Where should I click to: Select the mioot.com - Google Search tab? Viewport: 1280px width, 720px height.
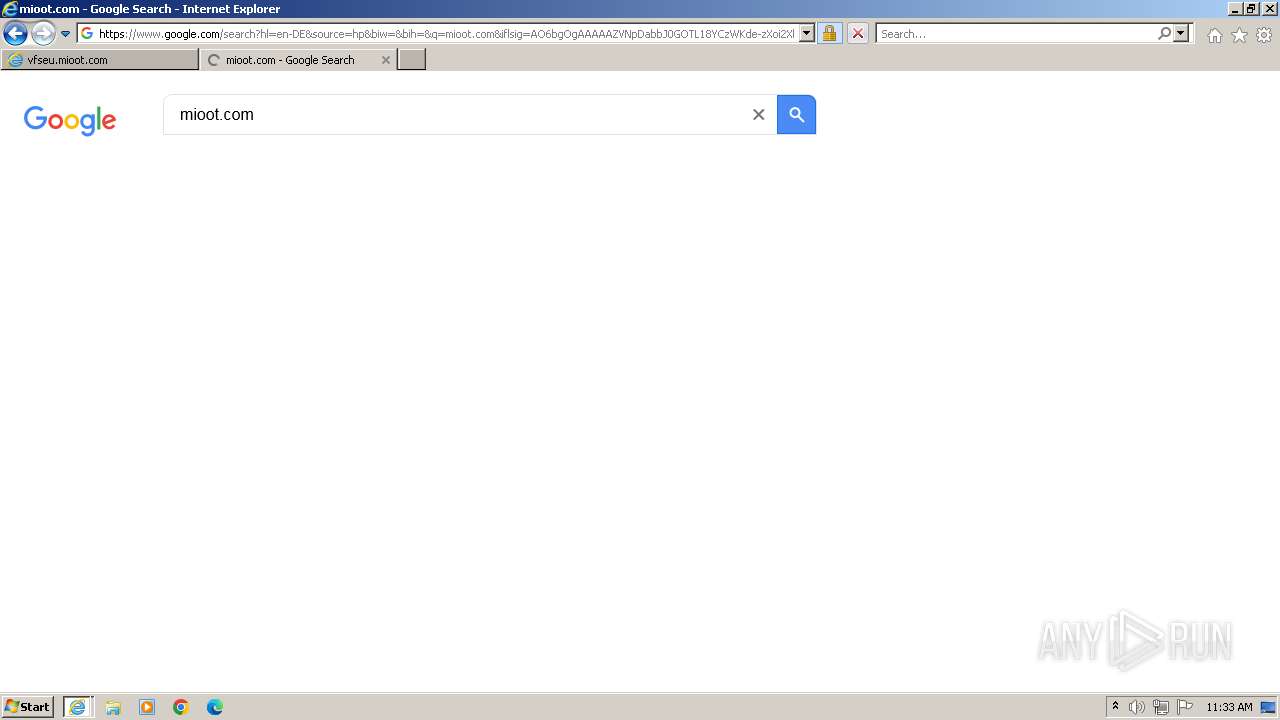[290, 60]
